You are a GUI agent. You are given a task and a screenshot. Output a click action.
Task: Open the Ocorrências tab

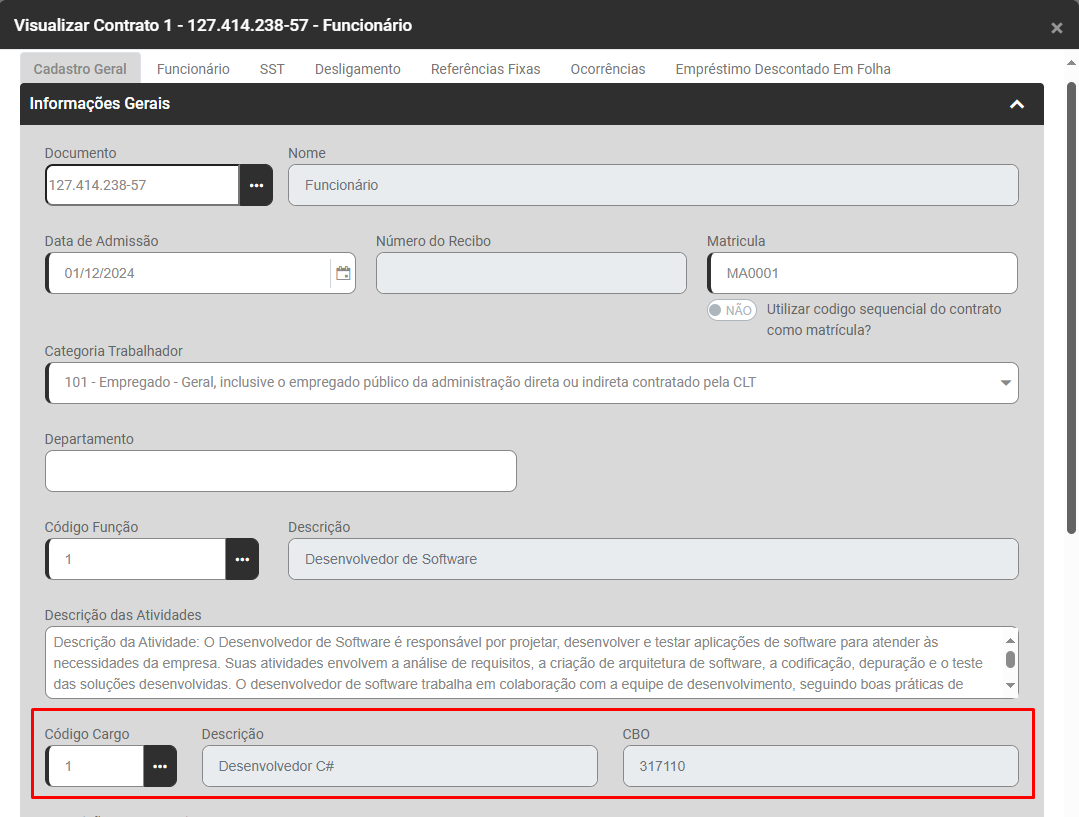607,69
